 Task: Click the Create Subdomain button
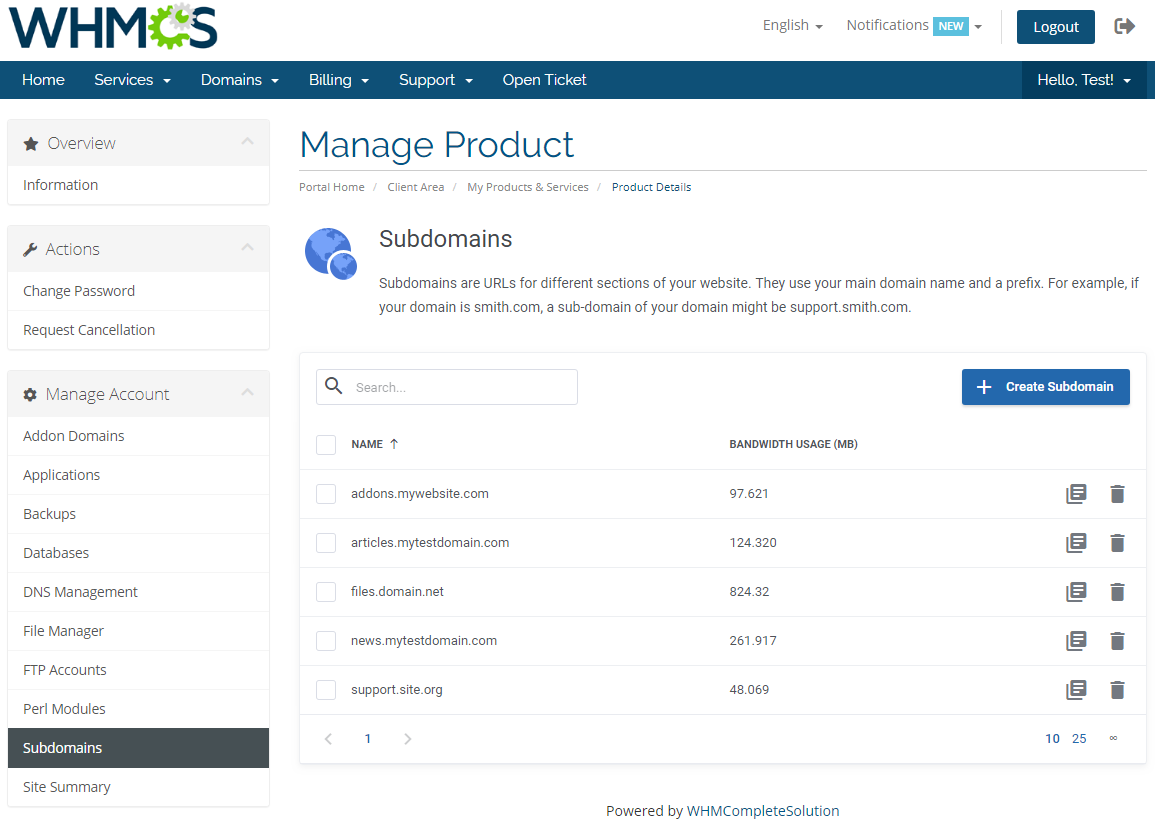1045,387
